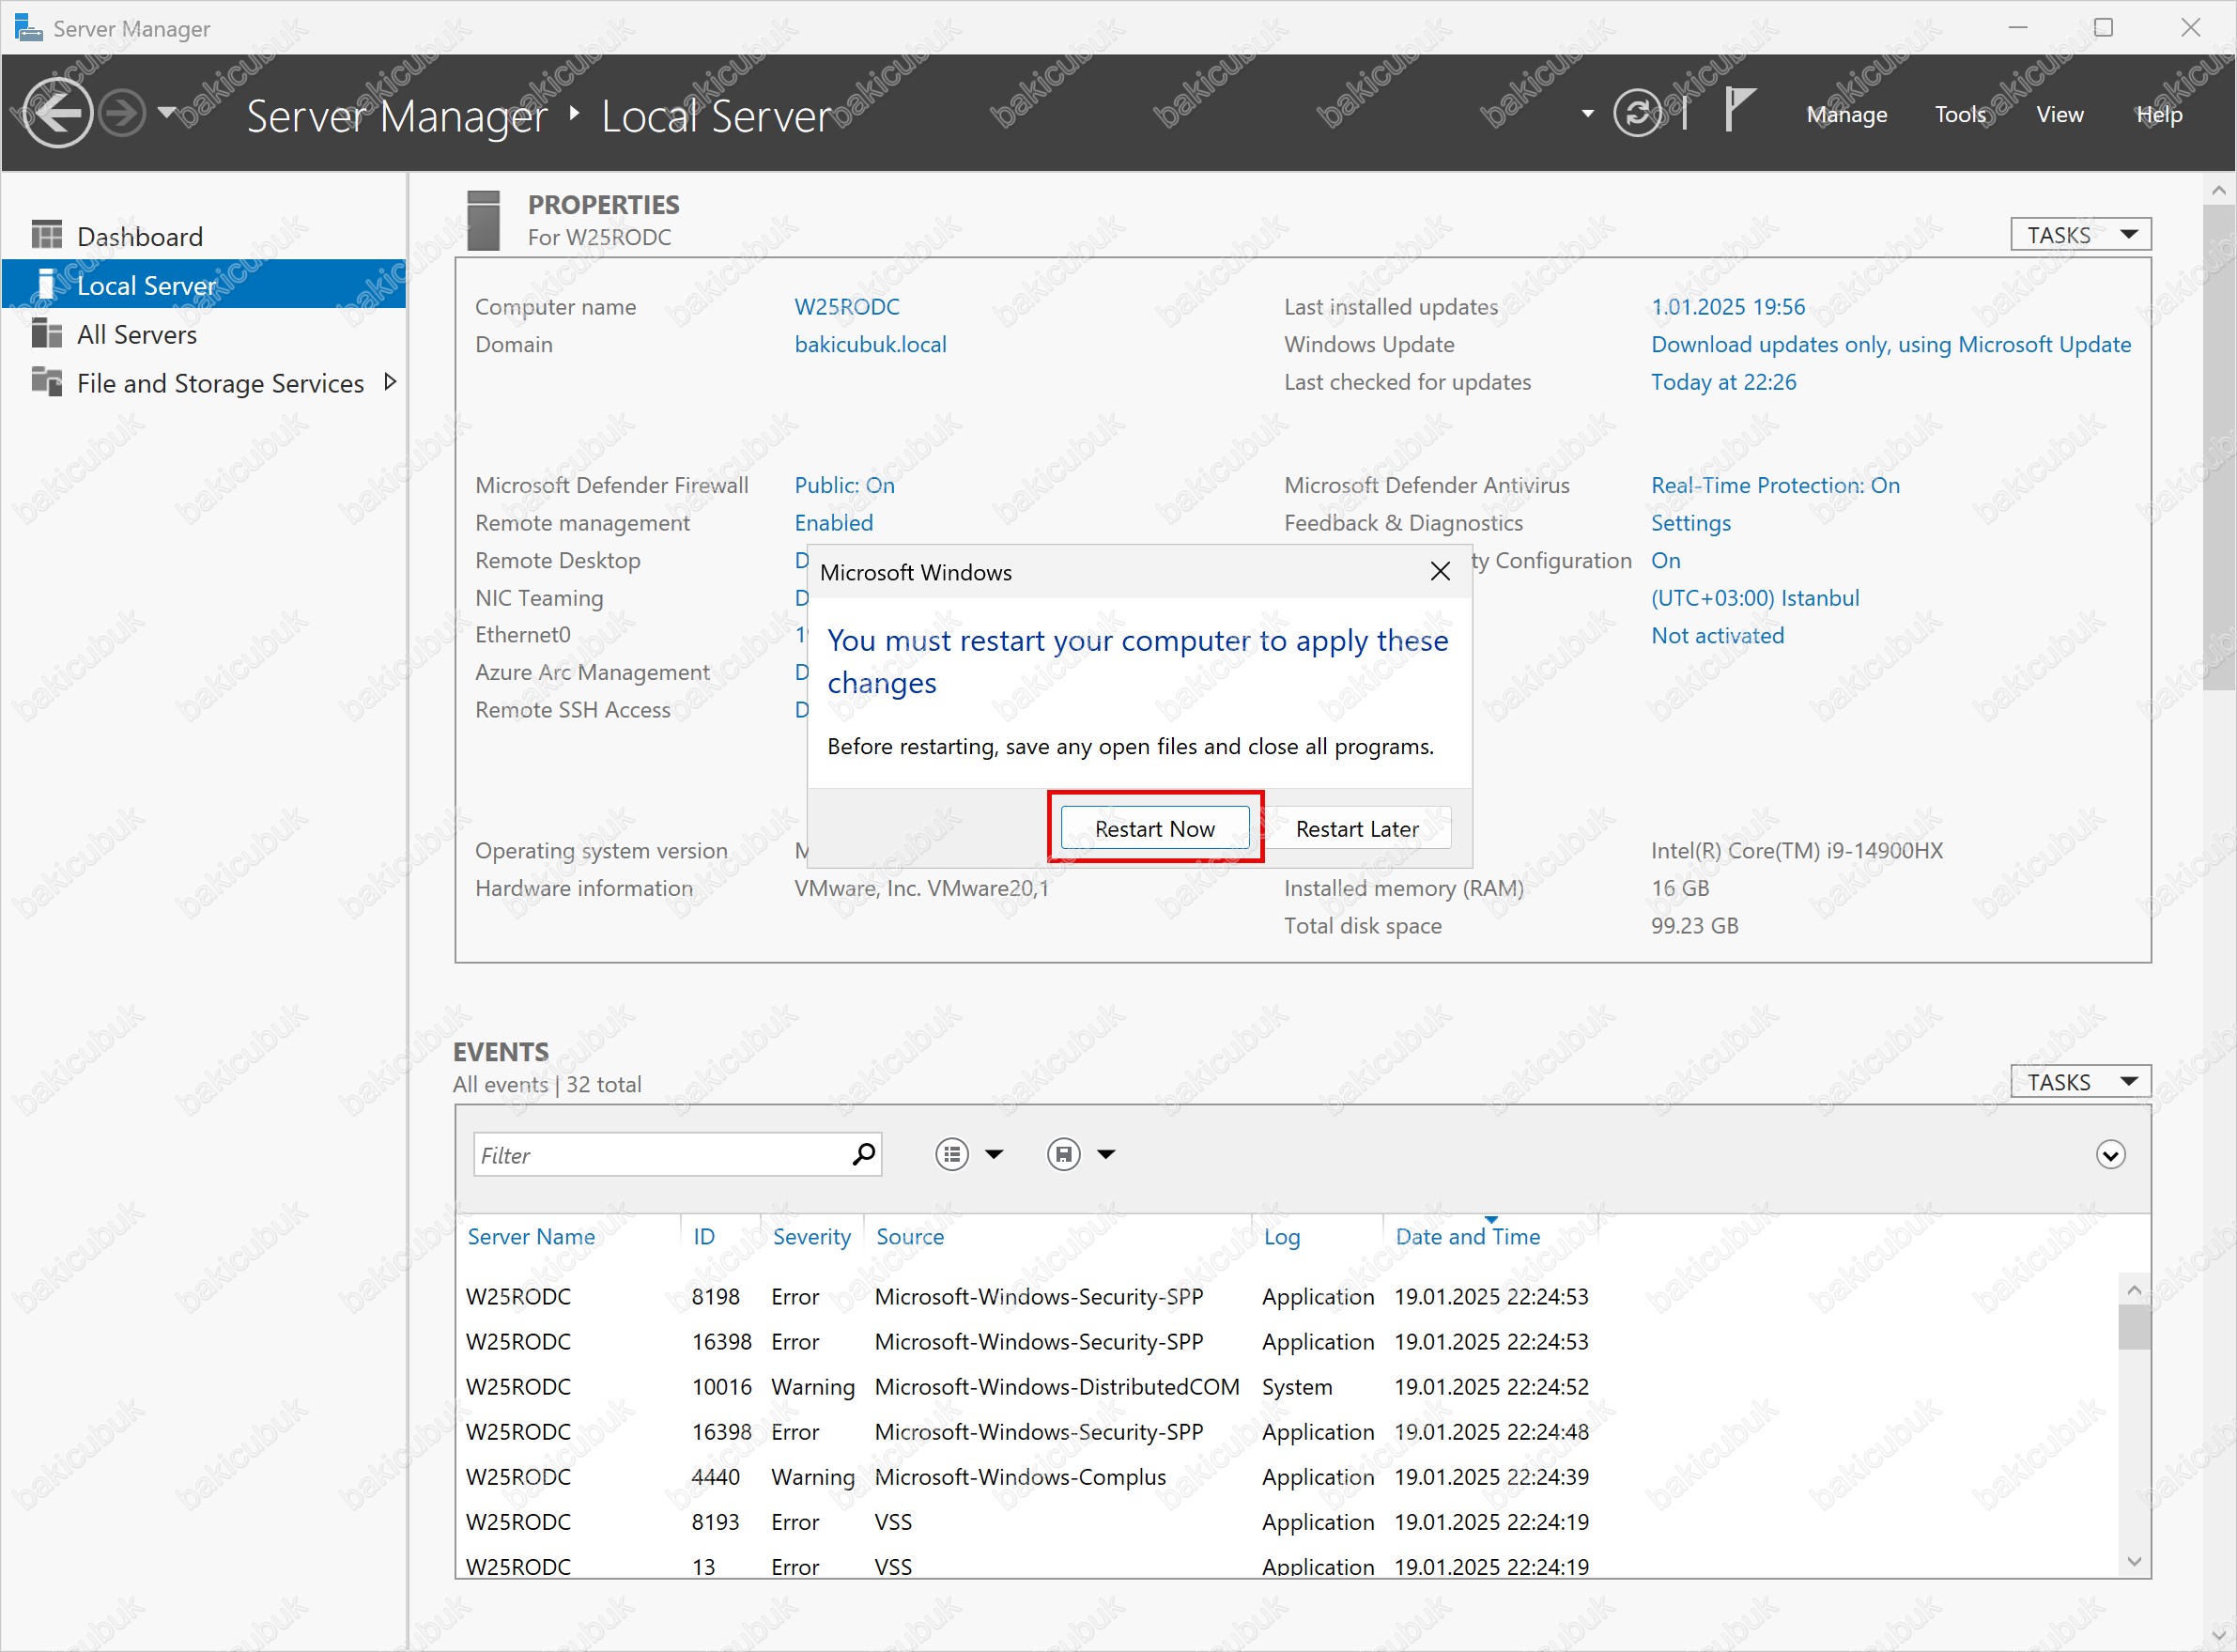Sort events by Date and Time column
The height and width of the screenshot is (1652, 2237).
[1467, 1237]
